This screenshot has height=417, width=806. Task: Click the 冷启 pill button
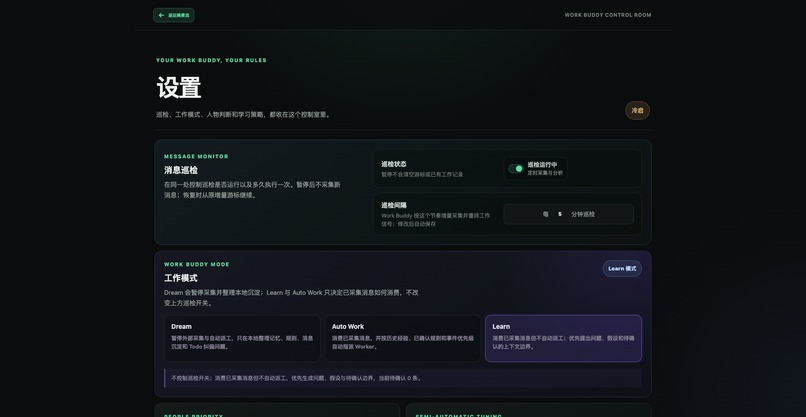point(637,111)
